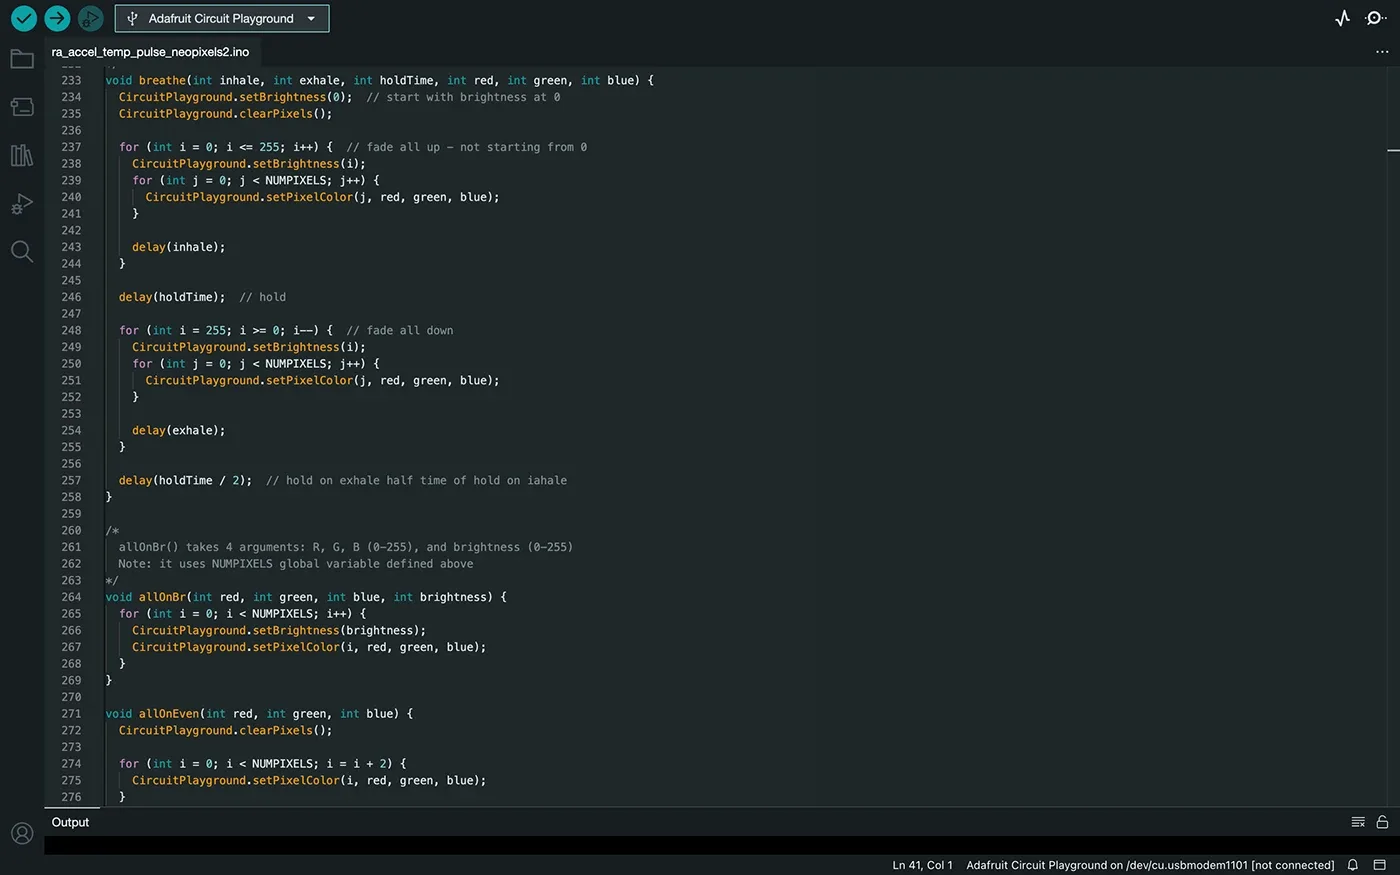Open notifications bell in status bar
This screenshot has width=1400, height=875.
[x=1353, y=865]
